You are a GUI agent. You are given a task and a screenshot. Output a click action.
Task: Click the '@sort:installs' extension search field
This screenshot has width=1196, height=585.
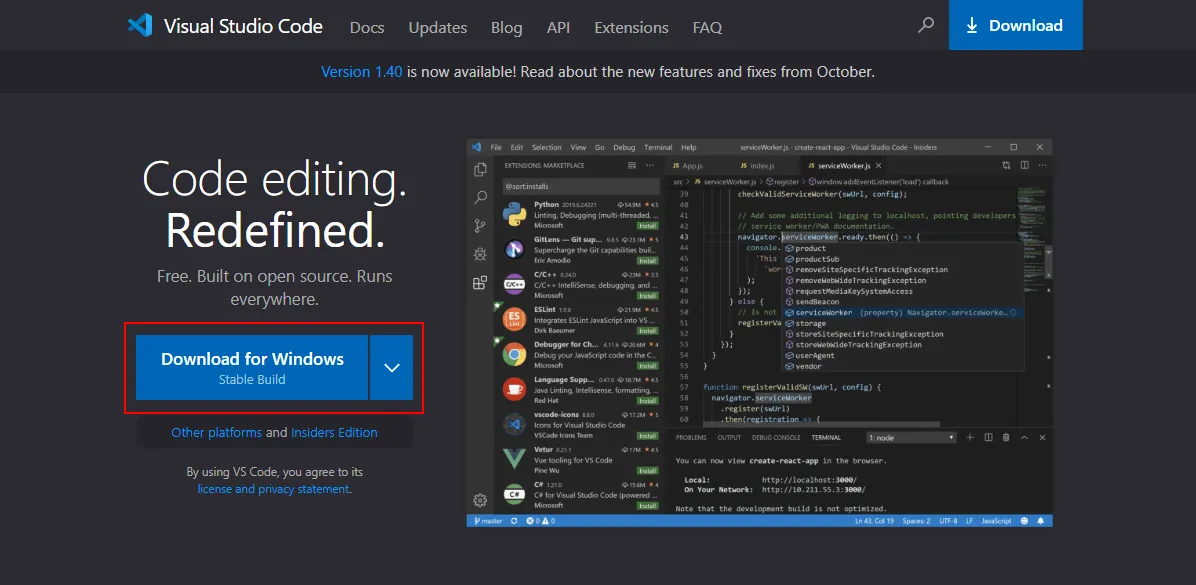pos(581,185)
